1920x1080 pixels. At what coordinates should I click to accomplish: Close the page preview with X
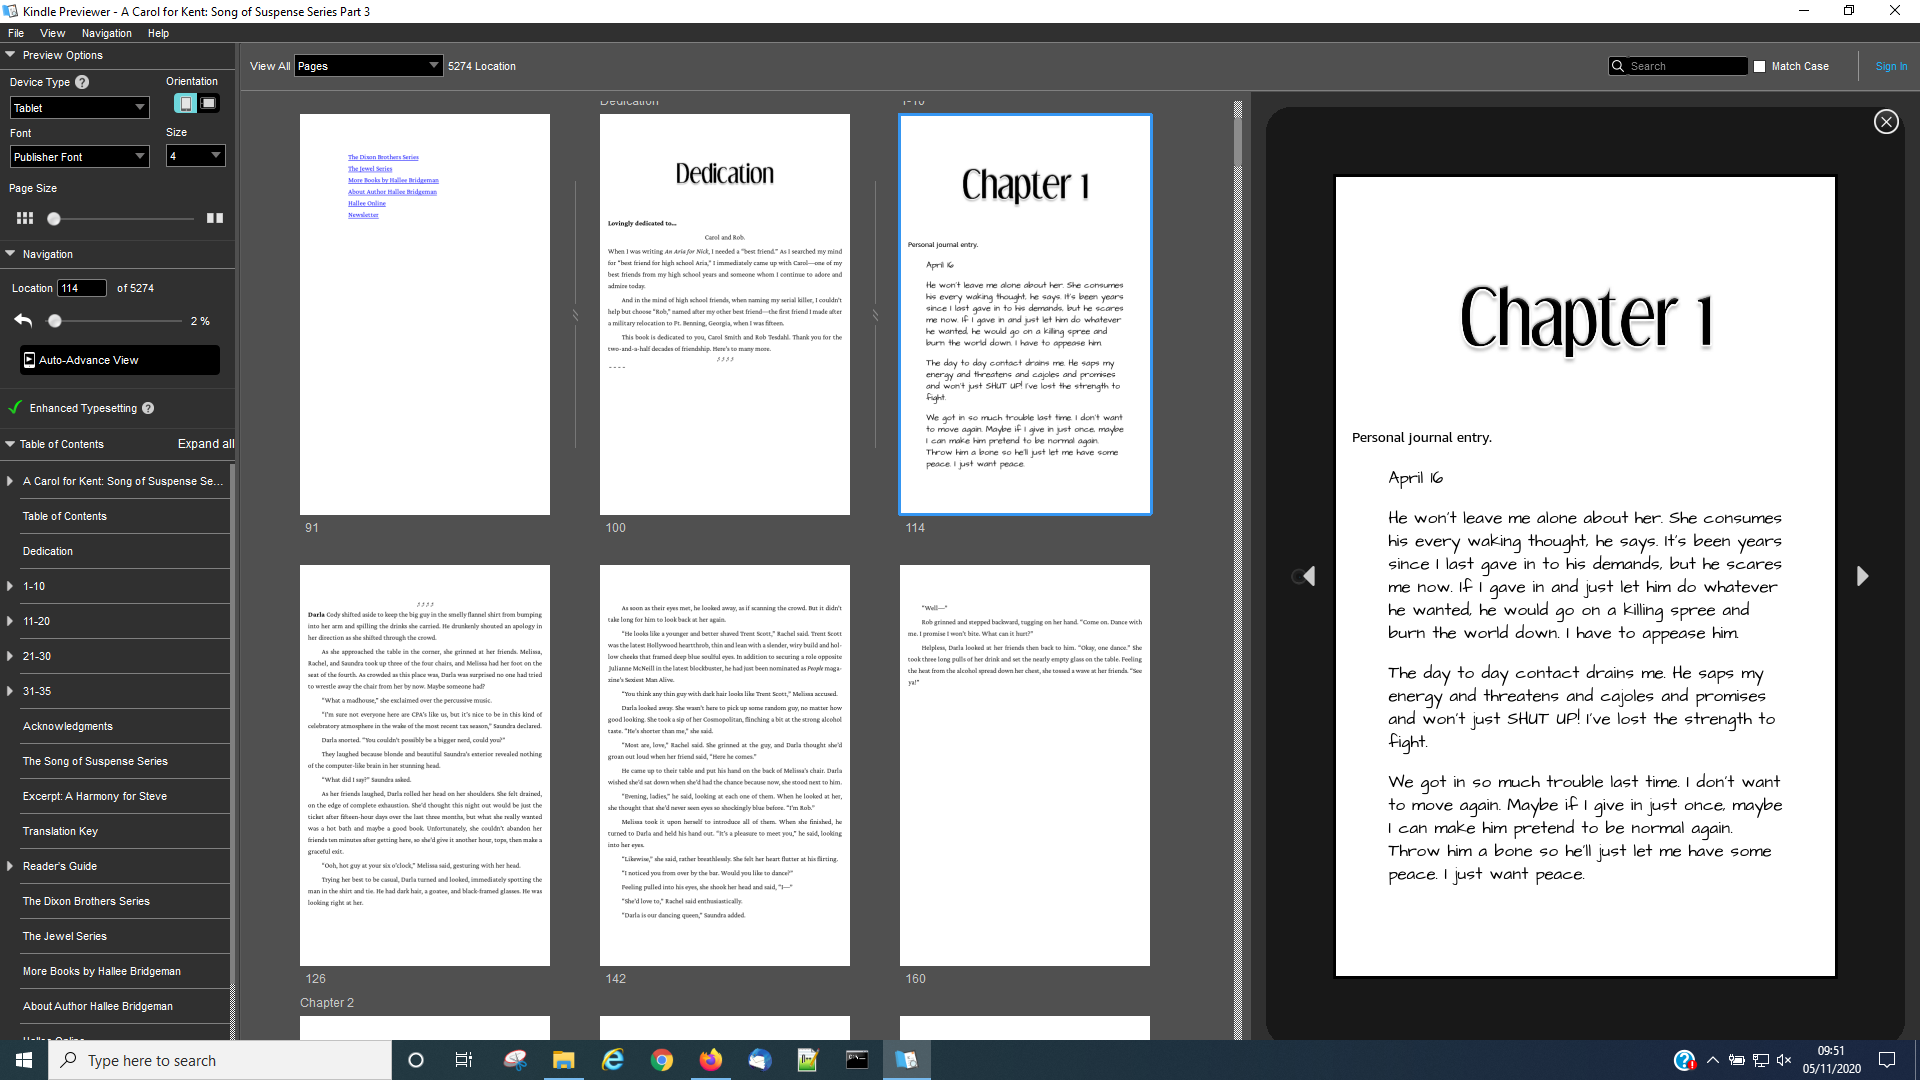click(x=1885, y=122)
